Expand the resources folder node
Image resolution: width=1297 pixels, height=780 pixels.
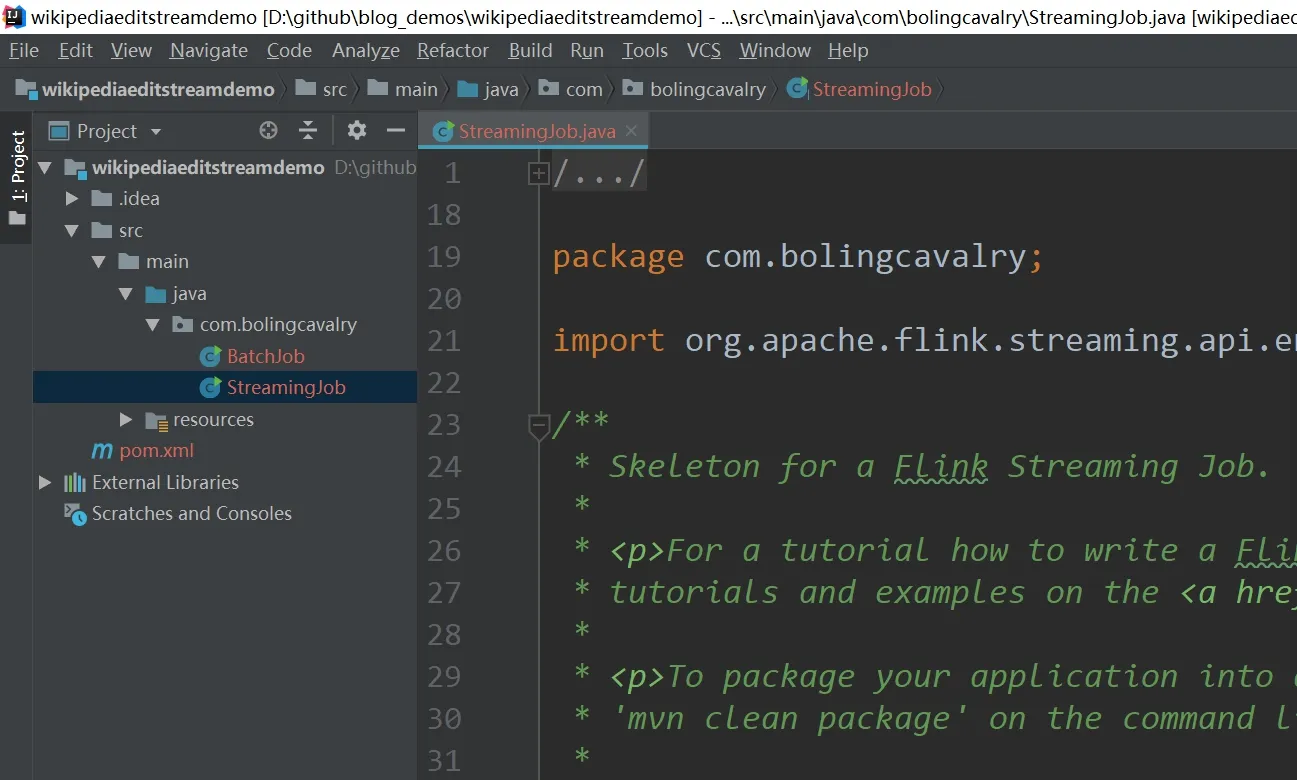[x=125, y=419]
